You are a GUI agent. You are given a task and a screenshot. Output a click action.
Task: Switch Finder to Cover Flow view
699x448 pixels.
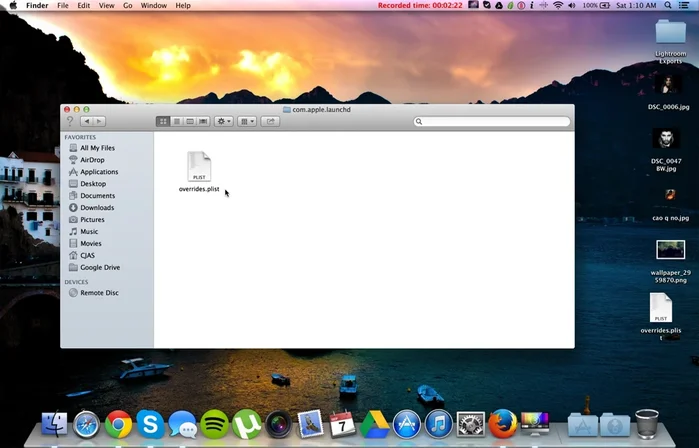pyautogui.click(x=203, y=121)
